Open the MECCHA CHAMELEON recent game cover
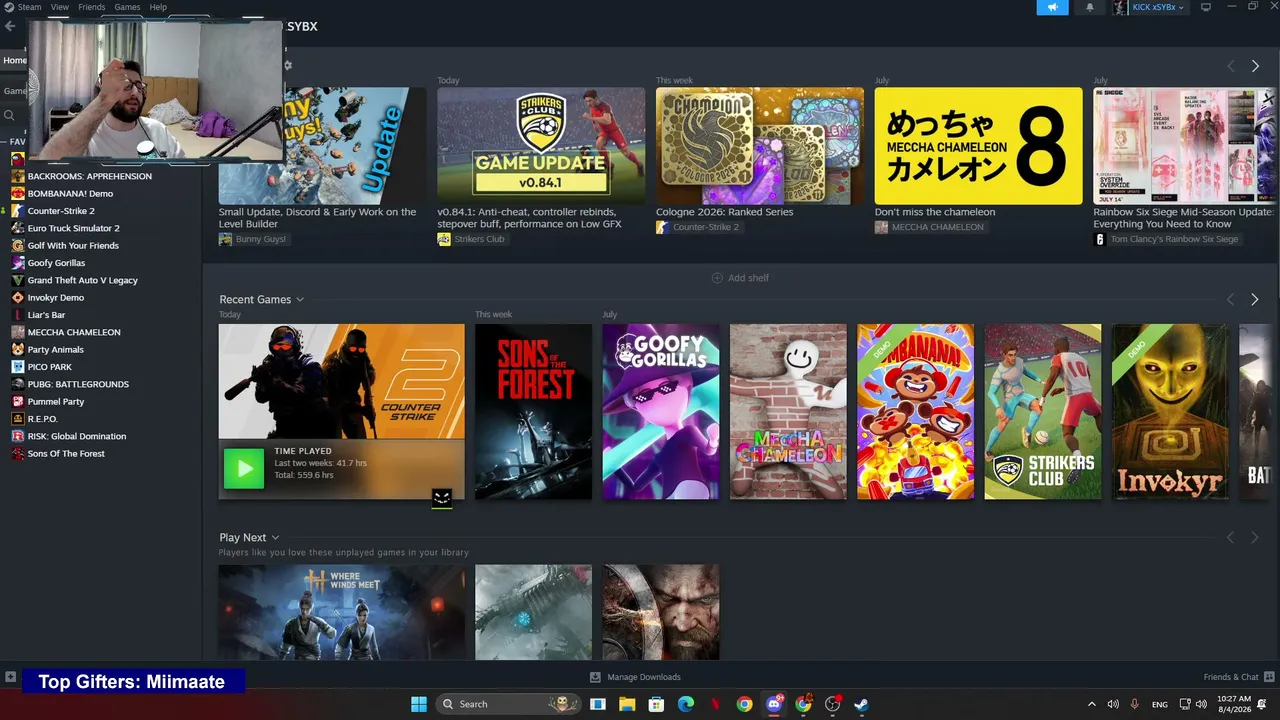 (788, 411)
